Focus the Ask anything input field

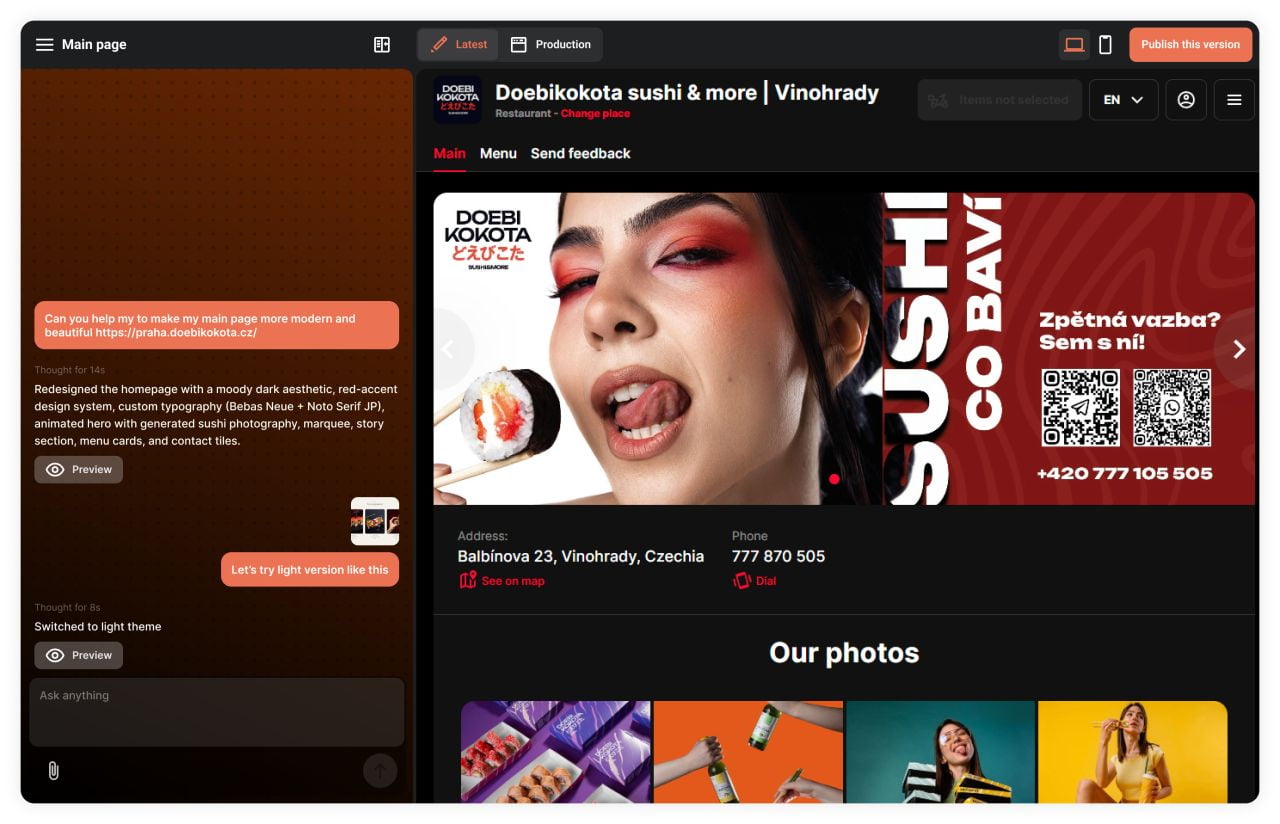(x=217, y=712)
